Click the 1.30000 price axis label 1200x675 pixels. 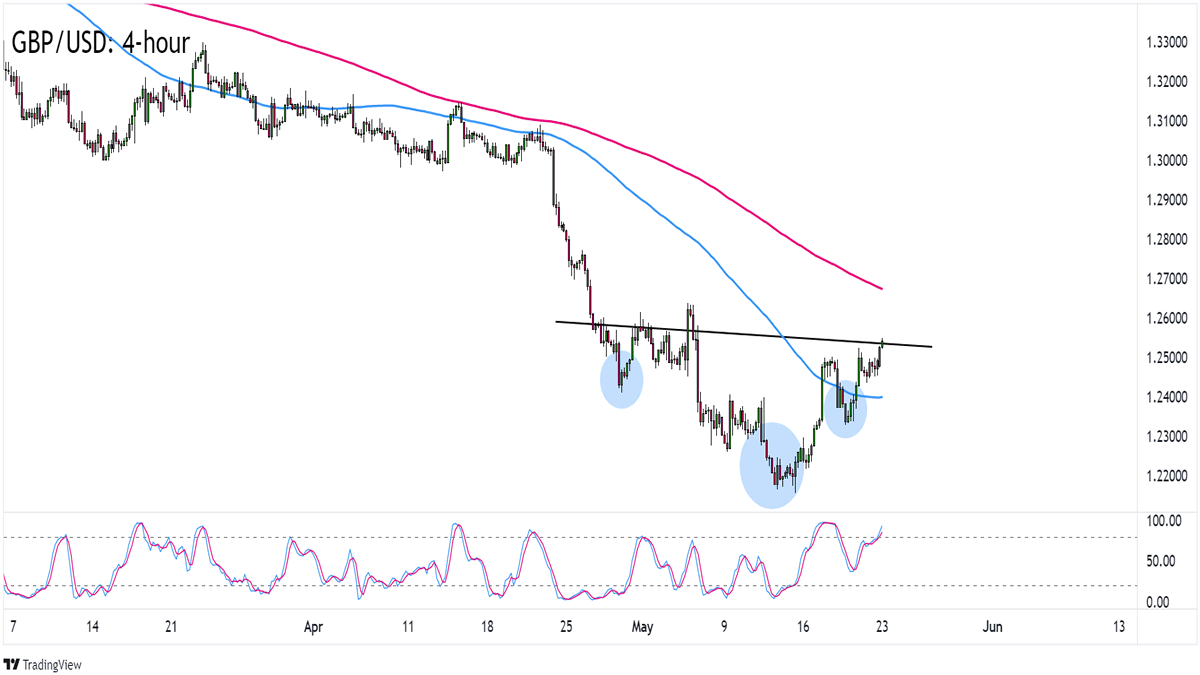[x=1168, y=161]
